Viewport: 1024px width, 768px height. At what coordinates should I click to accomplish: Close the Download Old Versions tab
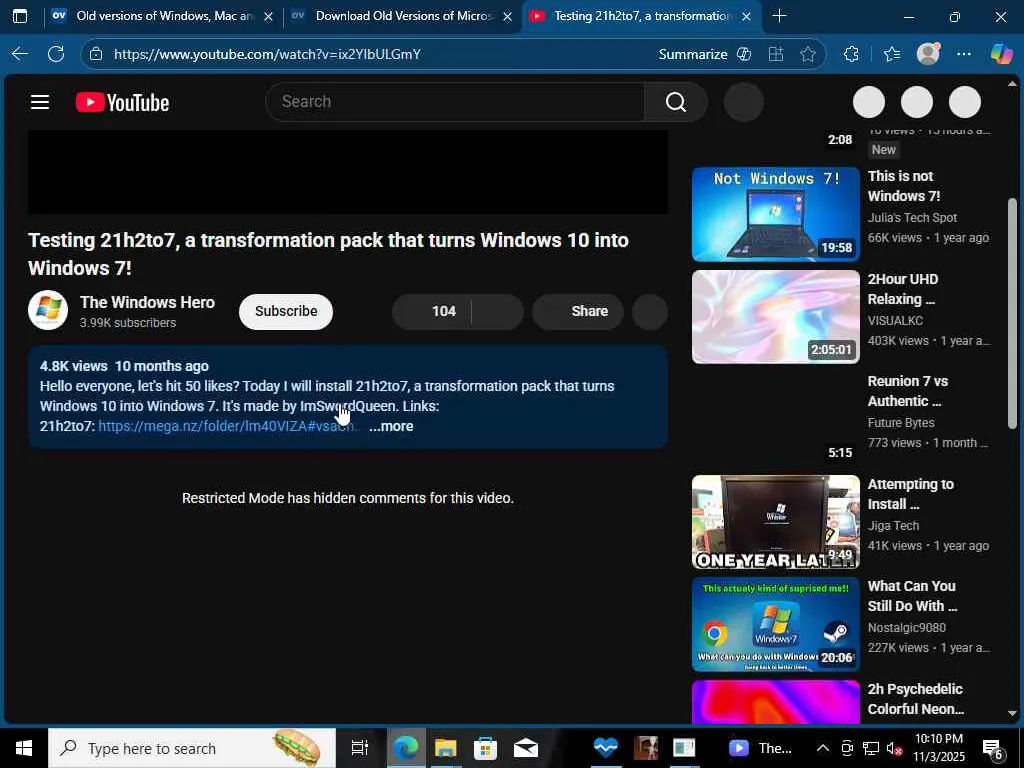click(x=507, y=16)
